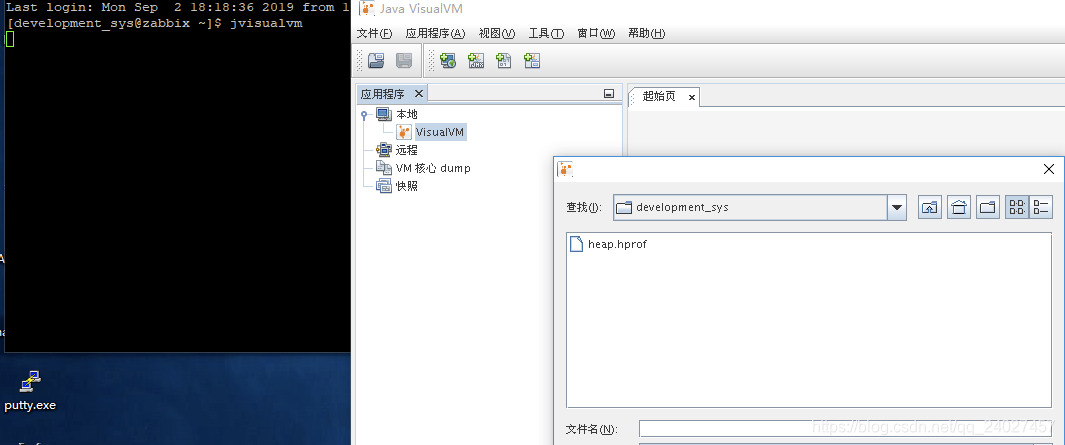
Task: Click the Load snapshot toolbar icon
Action: pyautogui.click(x=376, y=61)
